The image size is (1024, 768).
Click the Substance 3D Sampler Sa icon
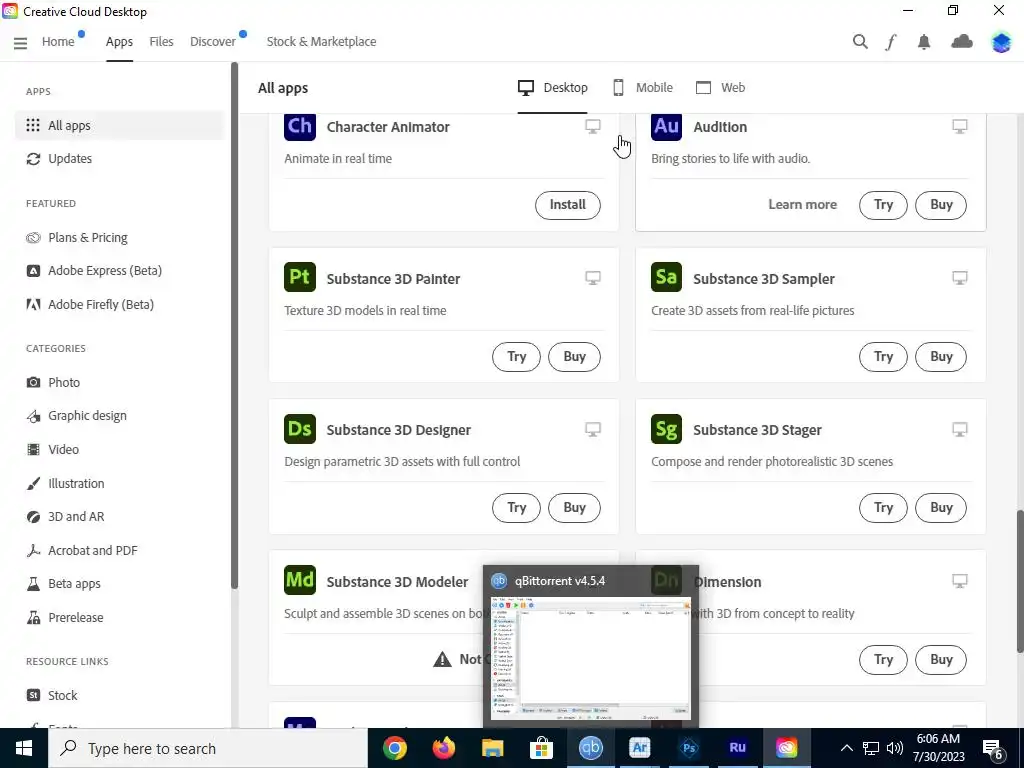click(666, 277)
